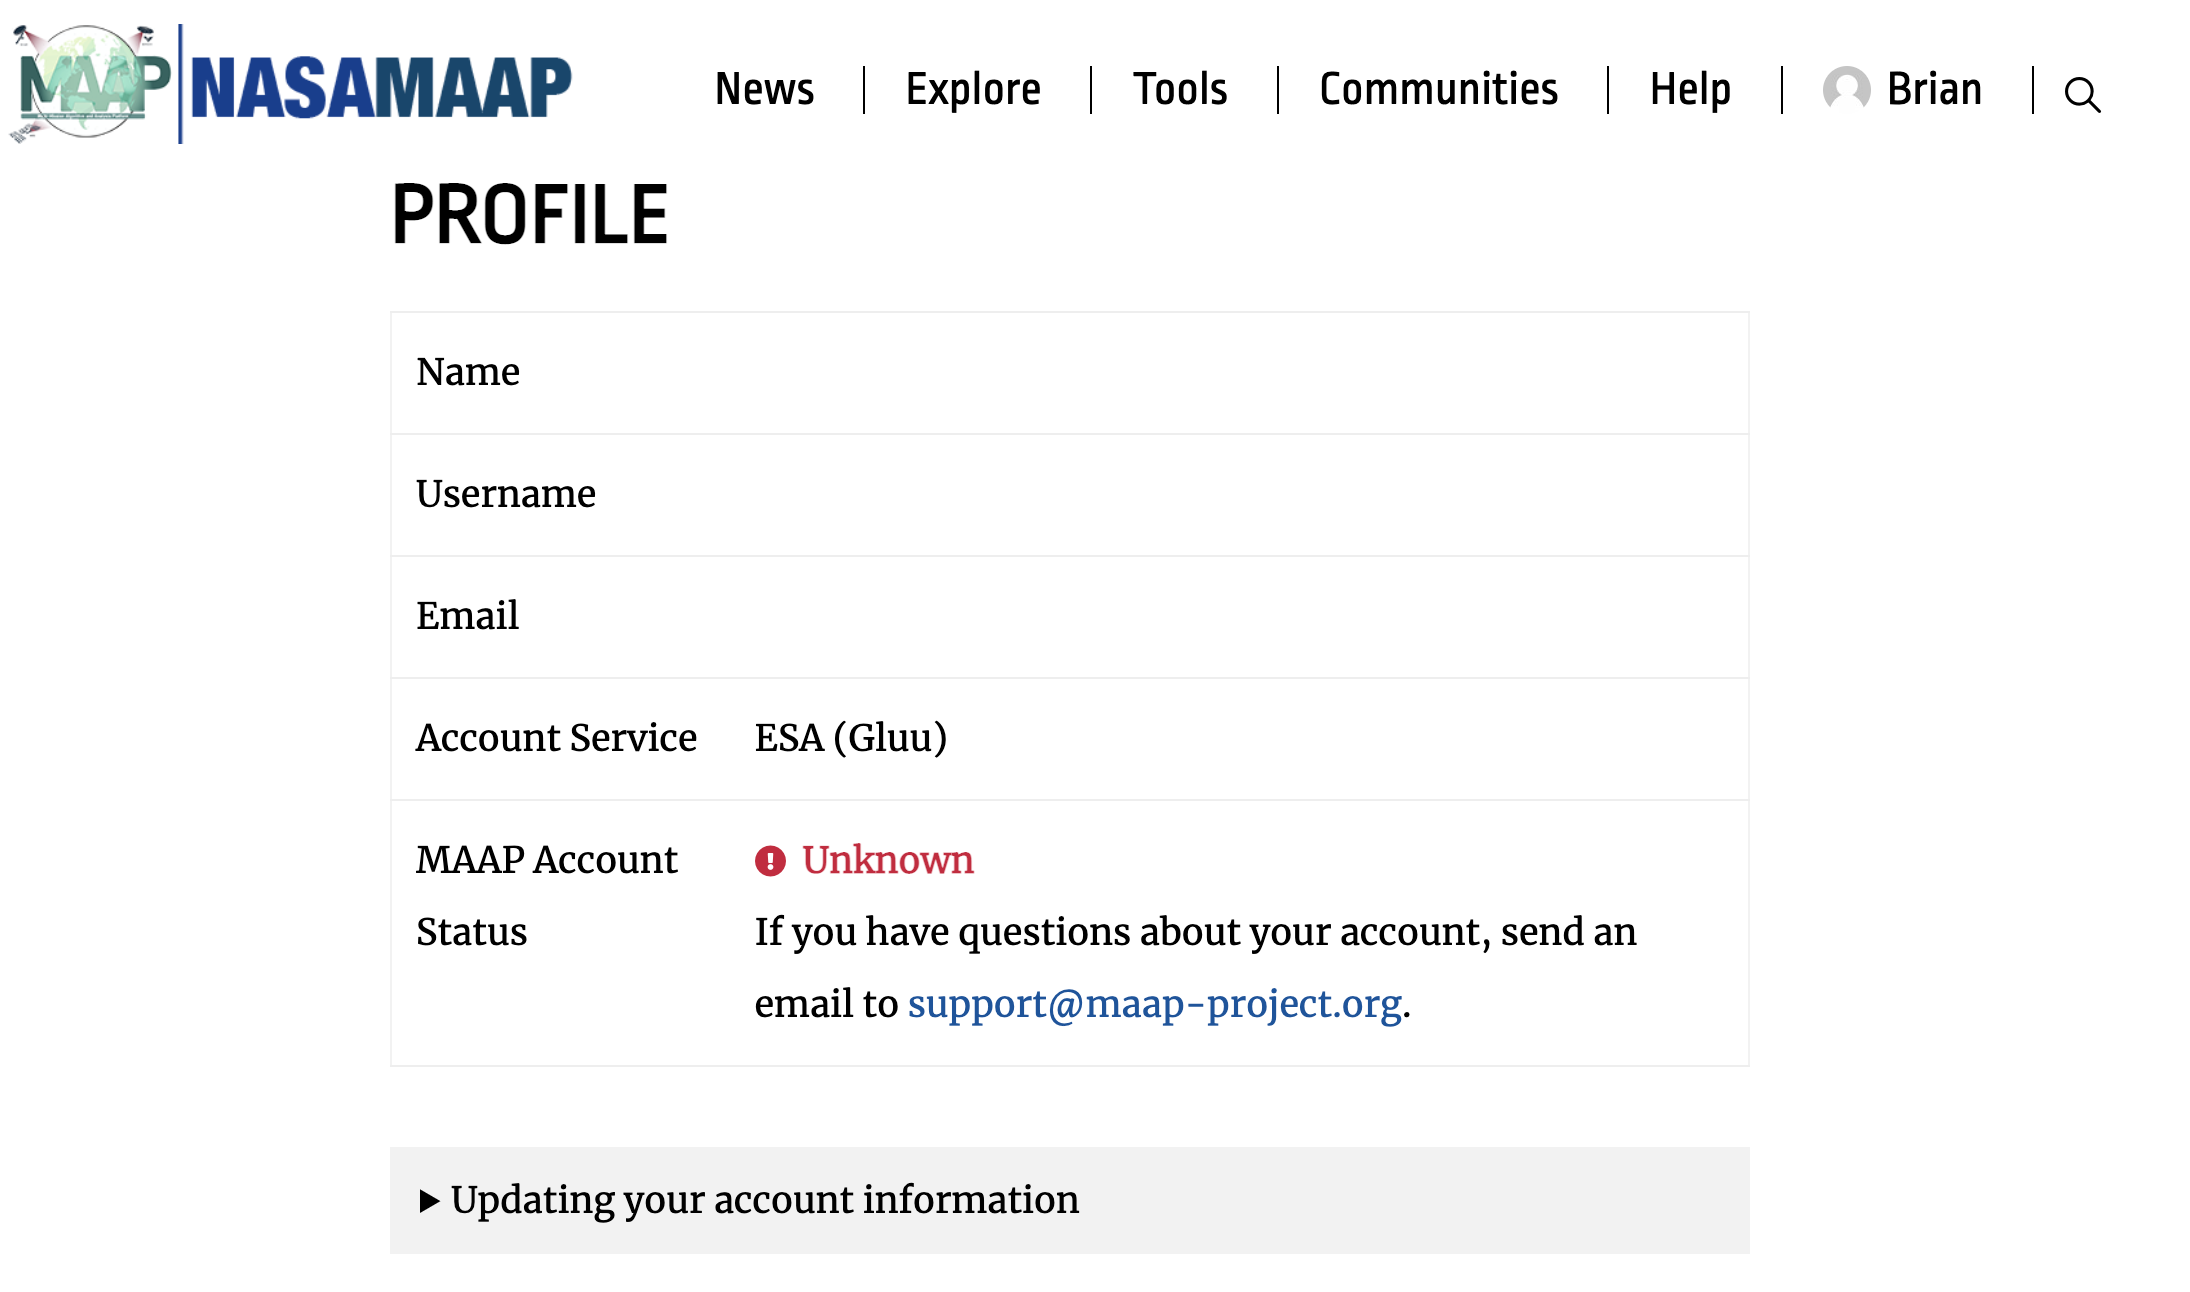
Task: Click the MAAP globe logo
Action: [85, 80]
